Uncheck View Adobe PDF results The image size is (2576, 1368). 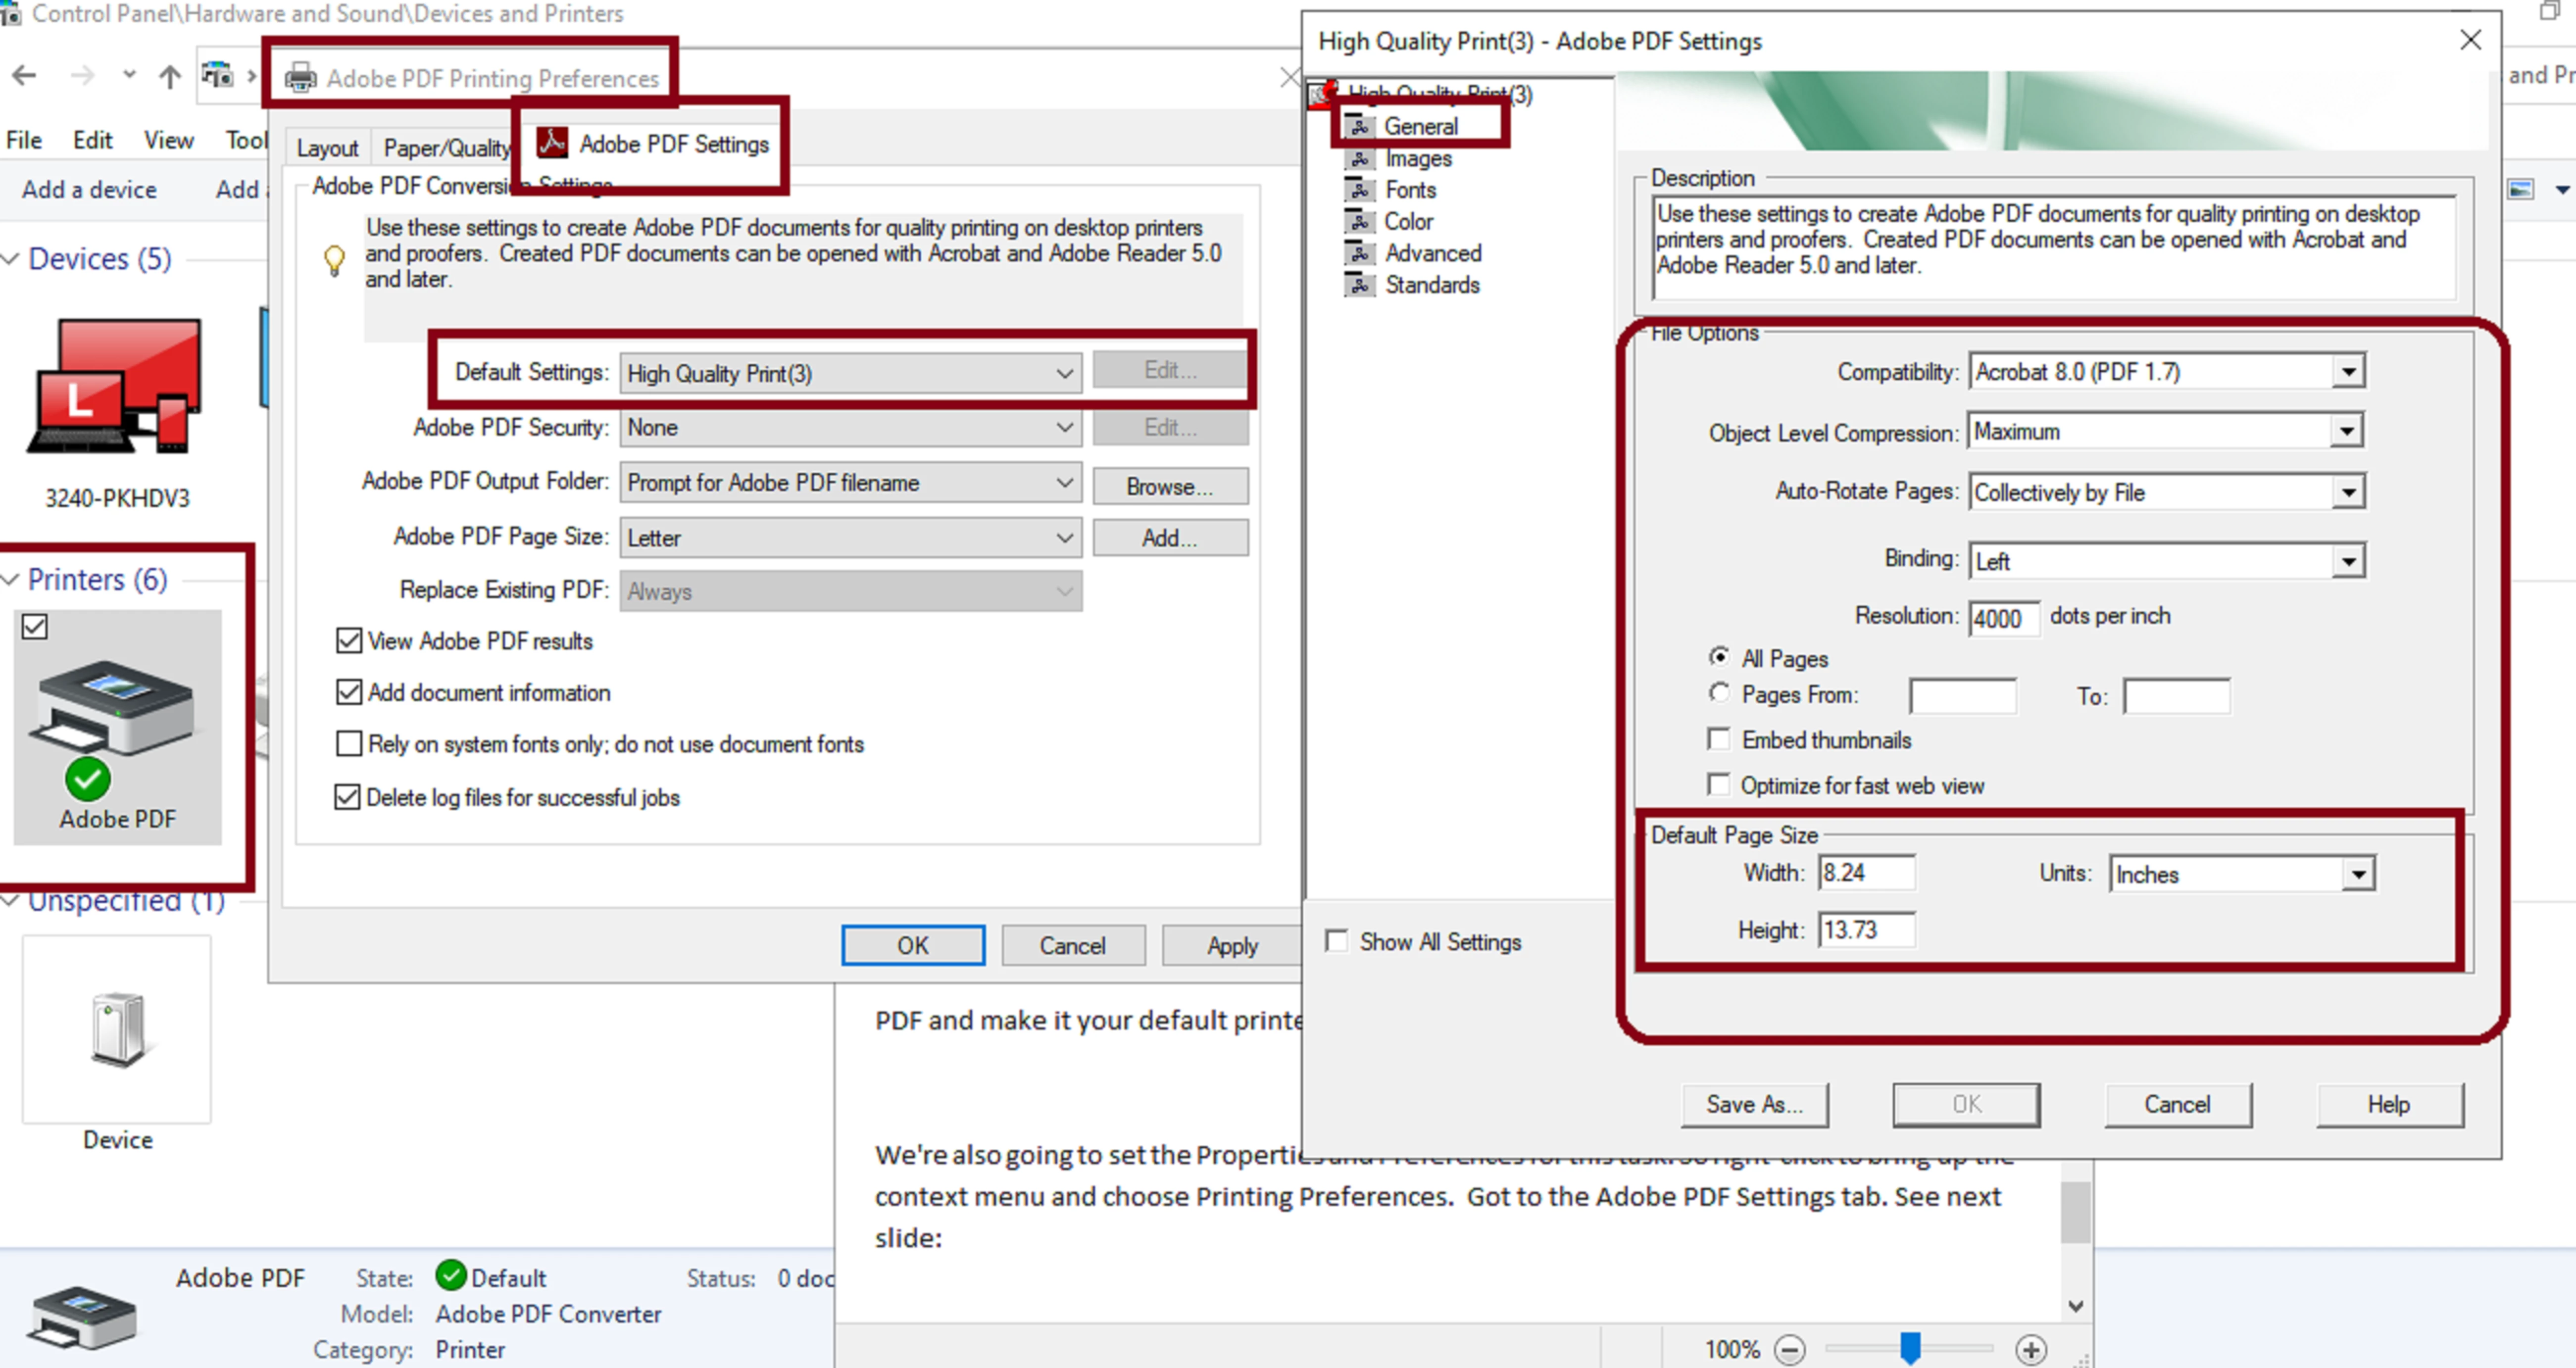[x=349, y=641]
